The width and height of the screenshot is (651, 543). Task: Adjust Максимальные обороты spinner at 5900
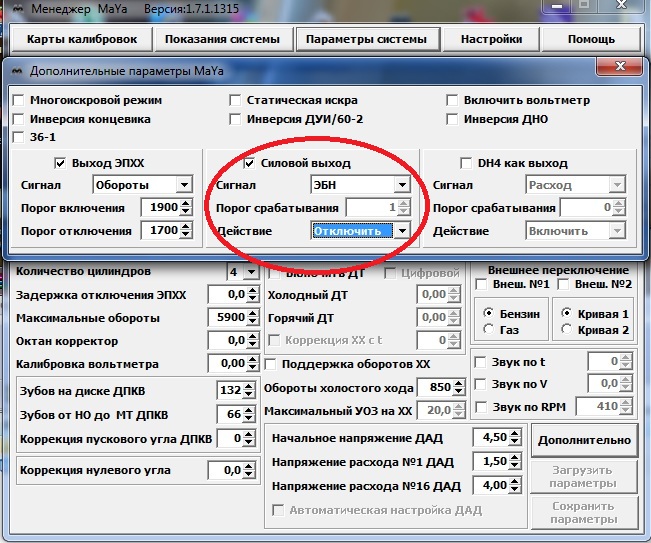(253, 318)
